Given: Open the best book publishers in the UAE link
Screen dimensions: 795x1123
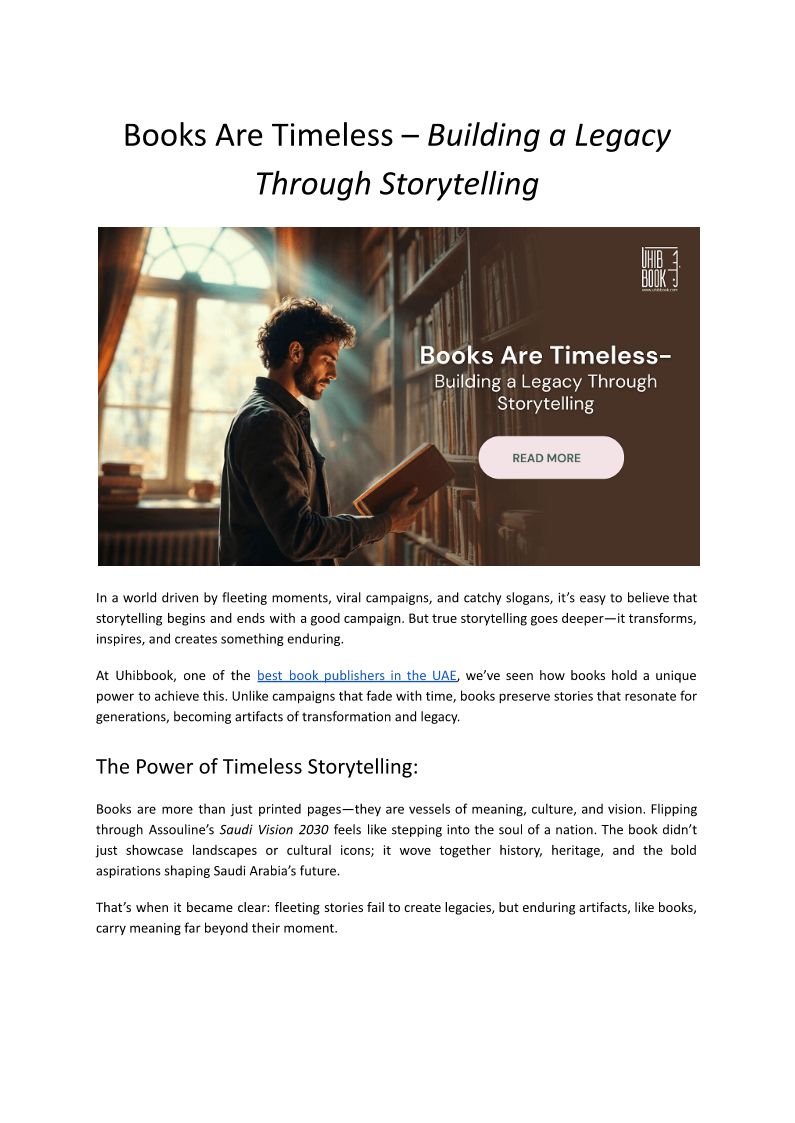Looking at the screenshot, I should tap(356, 676).
